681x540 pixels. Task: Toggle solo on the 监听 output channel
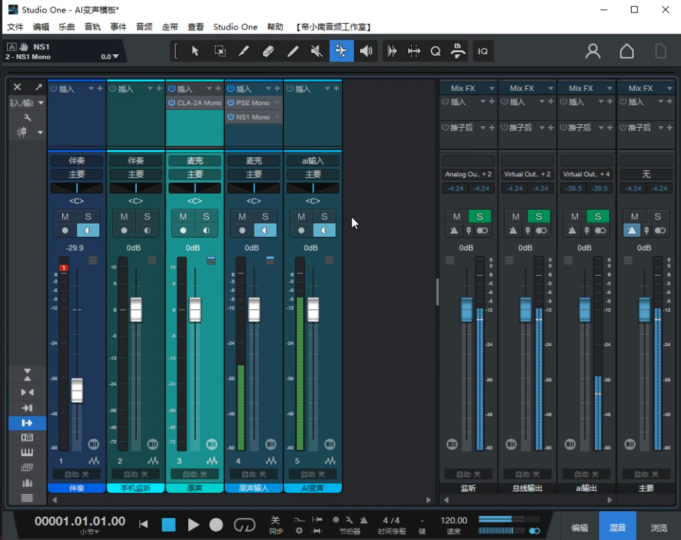point(478,216)
